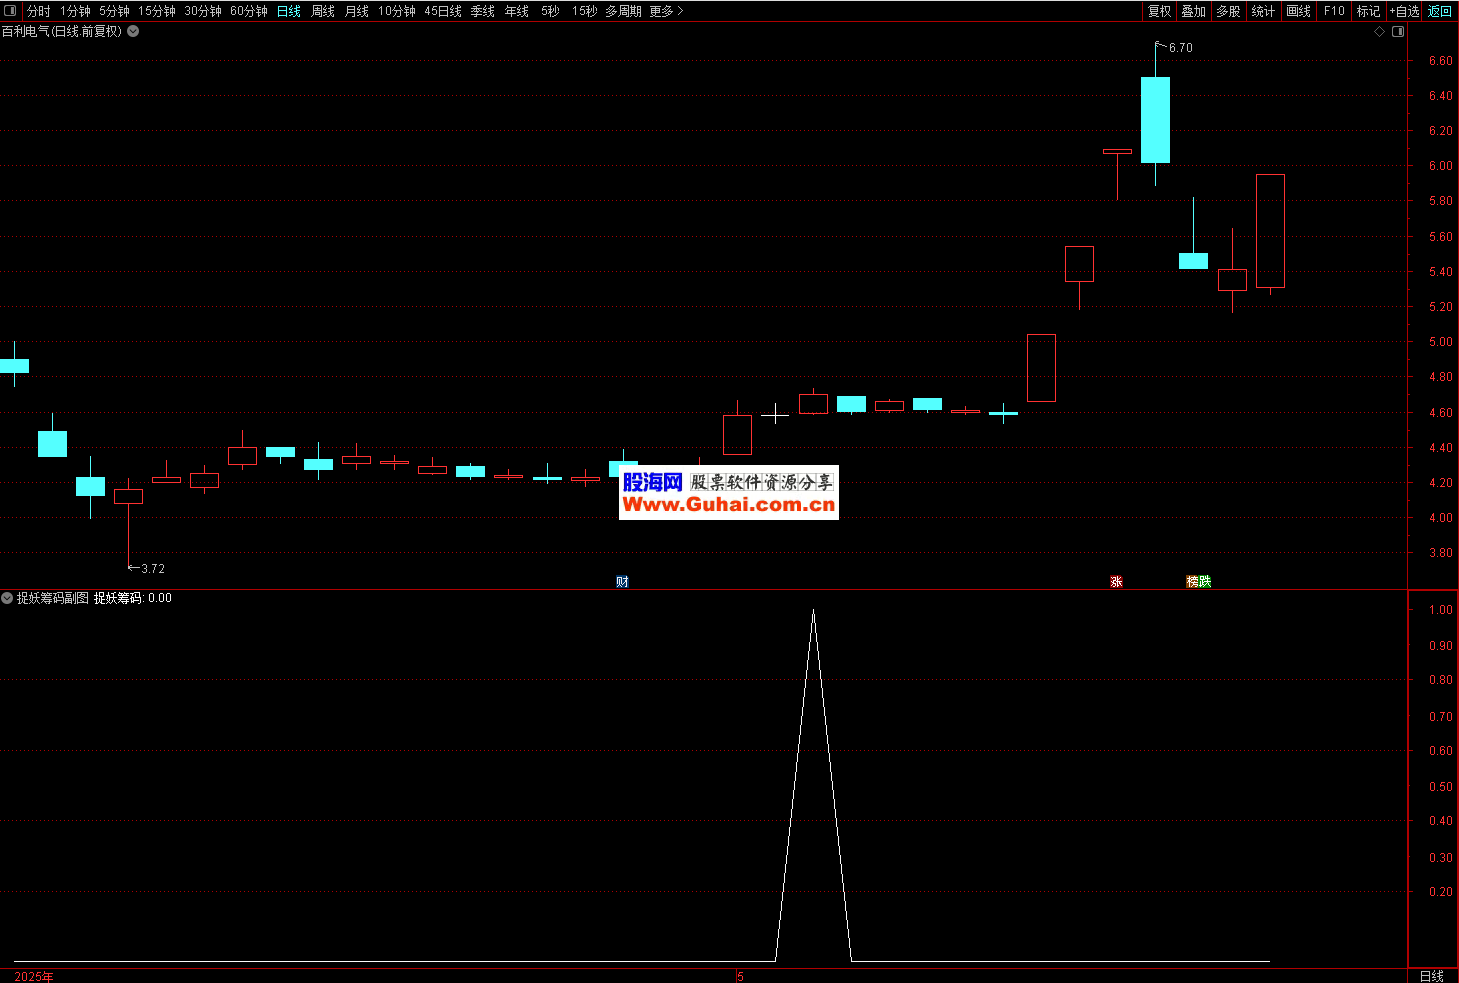Open the 百利电气 stock title dropdown arrow
This screenshot has height=983, width=1459.
point(133,31)
